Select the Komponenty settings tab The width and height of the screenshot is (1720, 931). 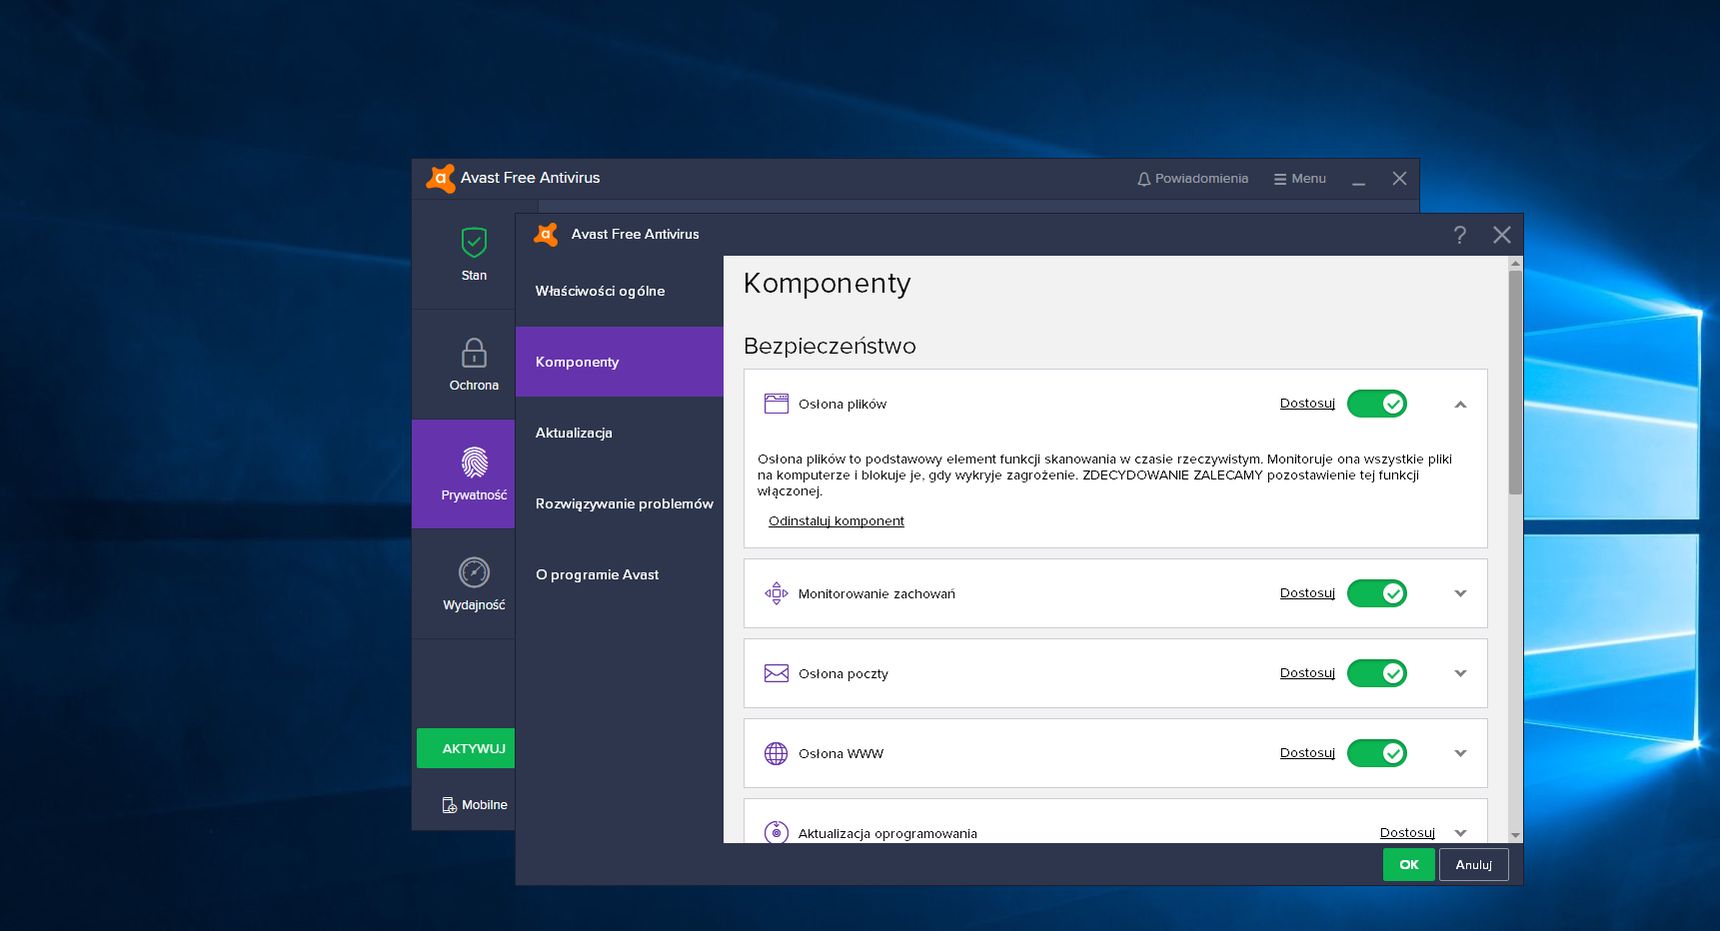[x=619, y=362]
